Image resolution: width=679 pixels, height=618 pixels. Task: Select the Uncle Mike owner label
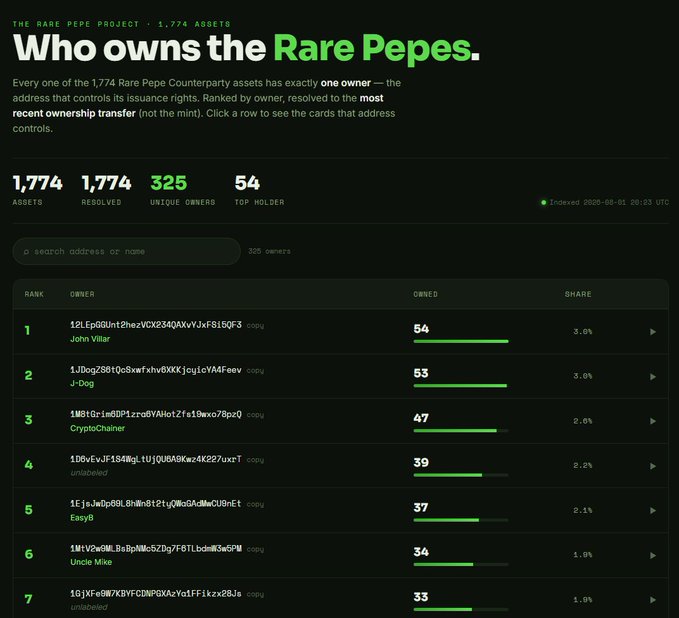point(91,562)
